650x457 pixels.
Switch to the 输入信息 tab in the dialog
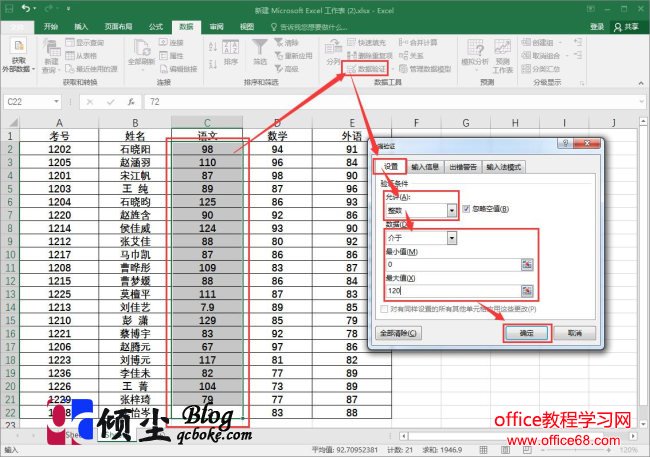click(x=425, y=167)
